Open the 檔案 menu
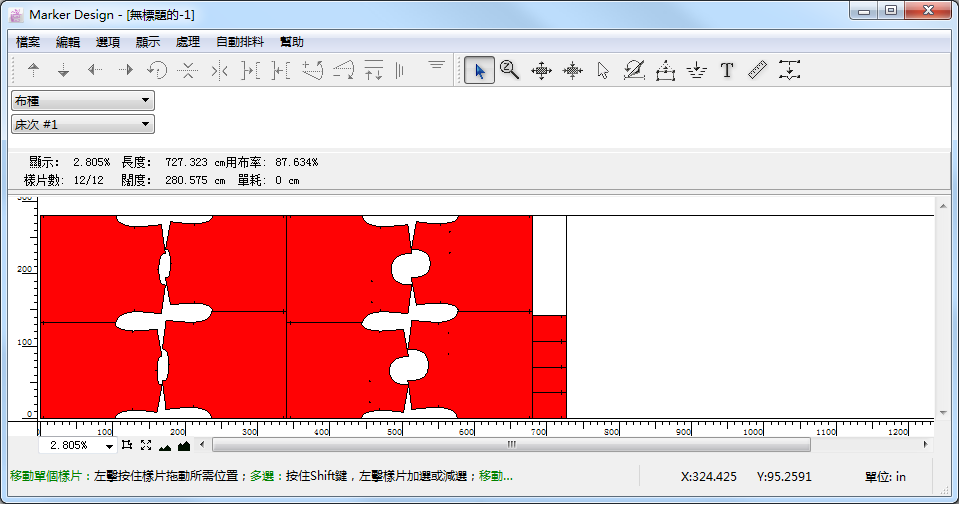The height and width of the screenshot is (506, 960). [28, 42]
